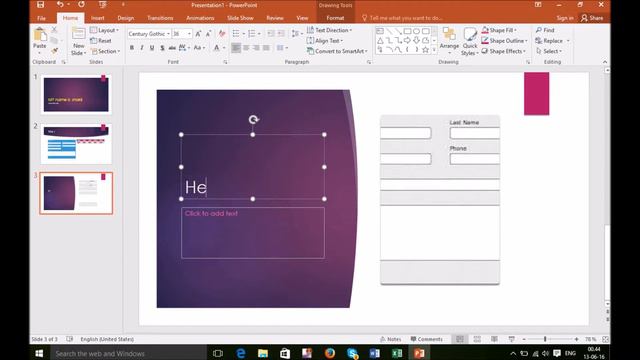Justify the text

tap(266, 48)
